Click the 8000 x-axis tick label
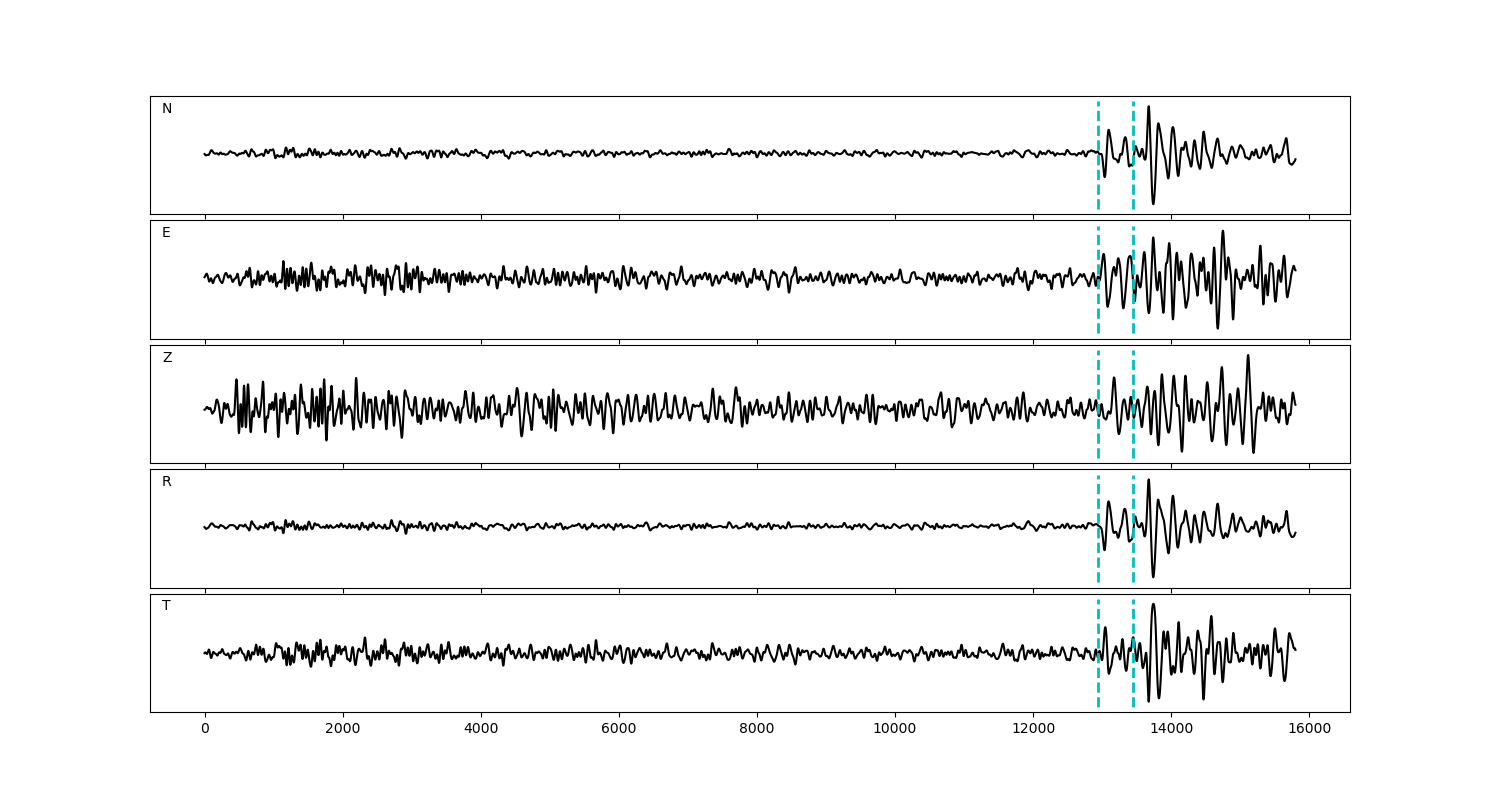 757,730
